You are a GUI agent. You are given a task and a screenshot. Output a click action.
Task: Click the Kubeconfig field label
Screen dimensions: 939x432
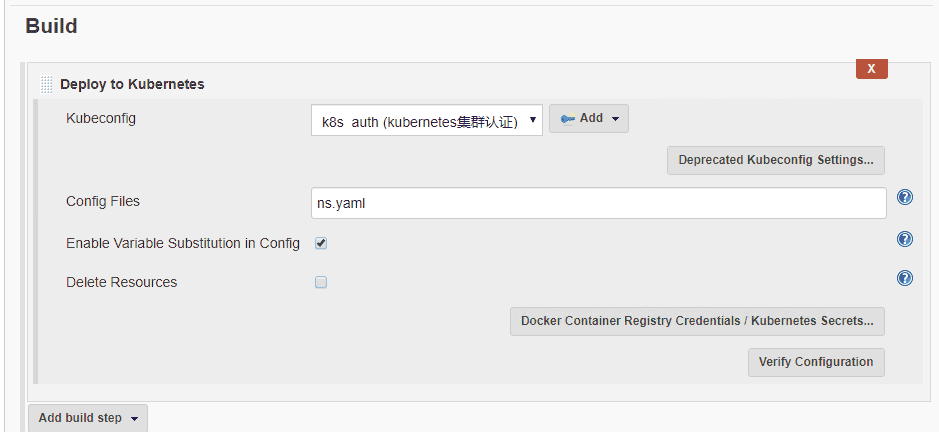coord(101,118)
